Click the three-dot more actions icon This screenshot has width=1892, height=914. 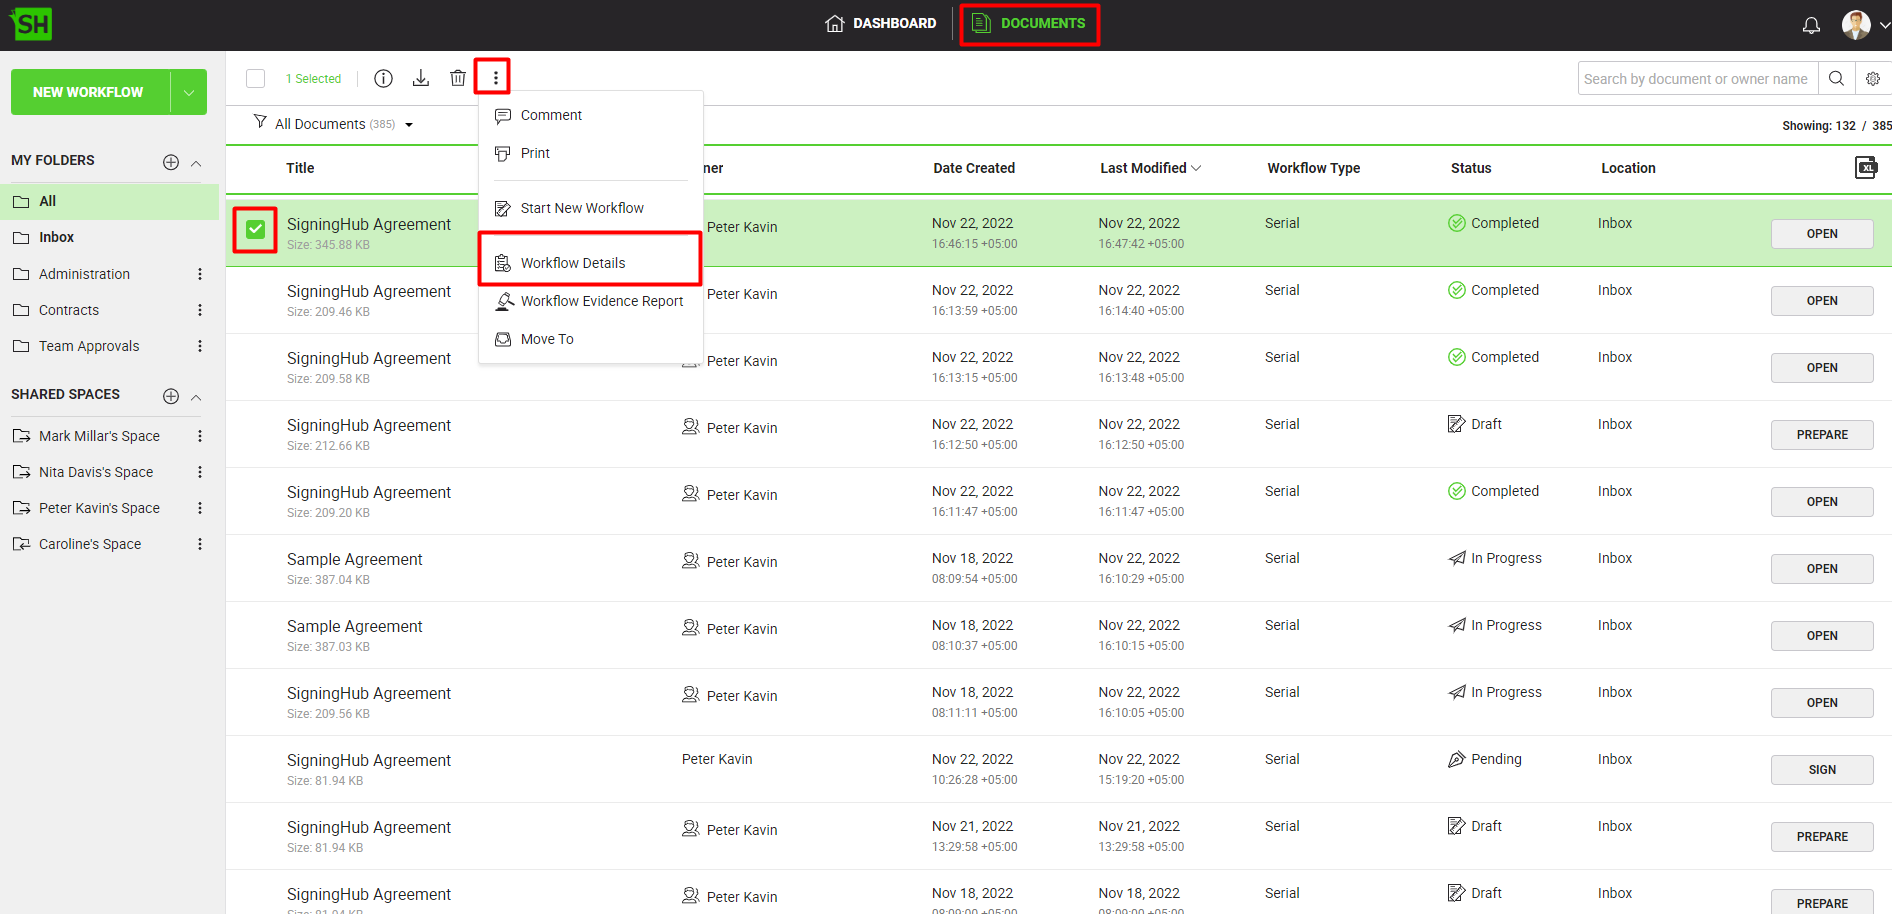(494, 78)
